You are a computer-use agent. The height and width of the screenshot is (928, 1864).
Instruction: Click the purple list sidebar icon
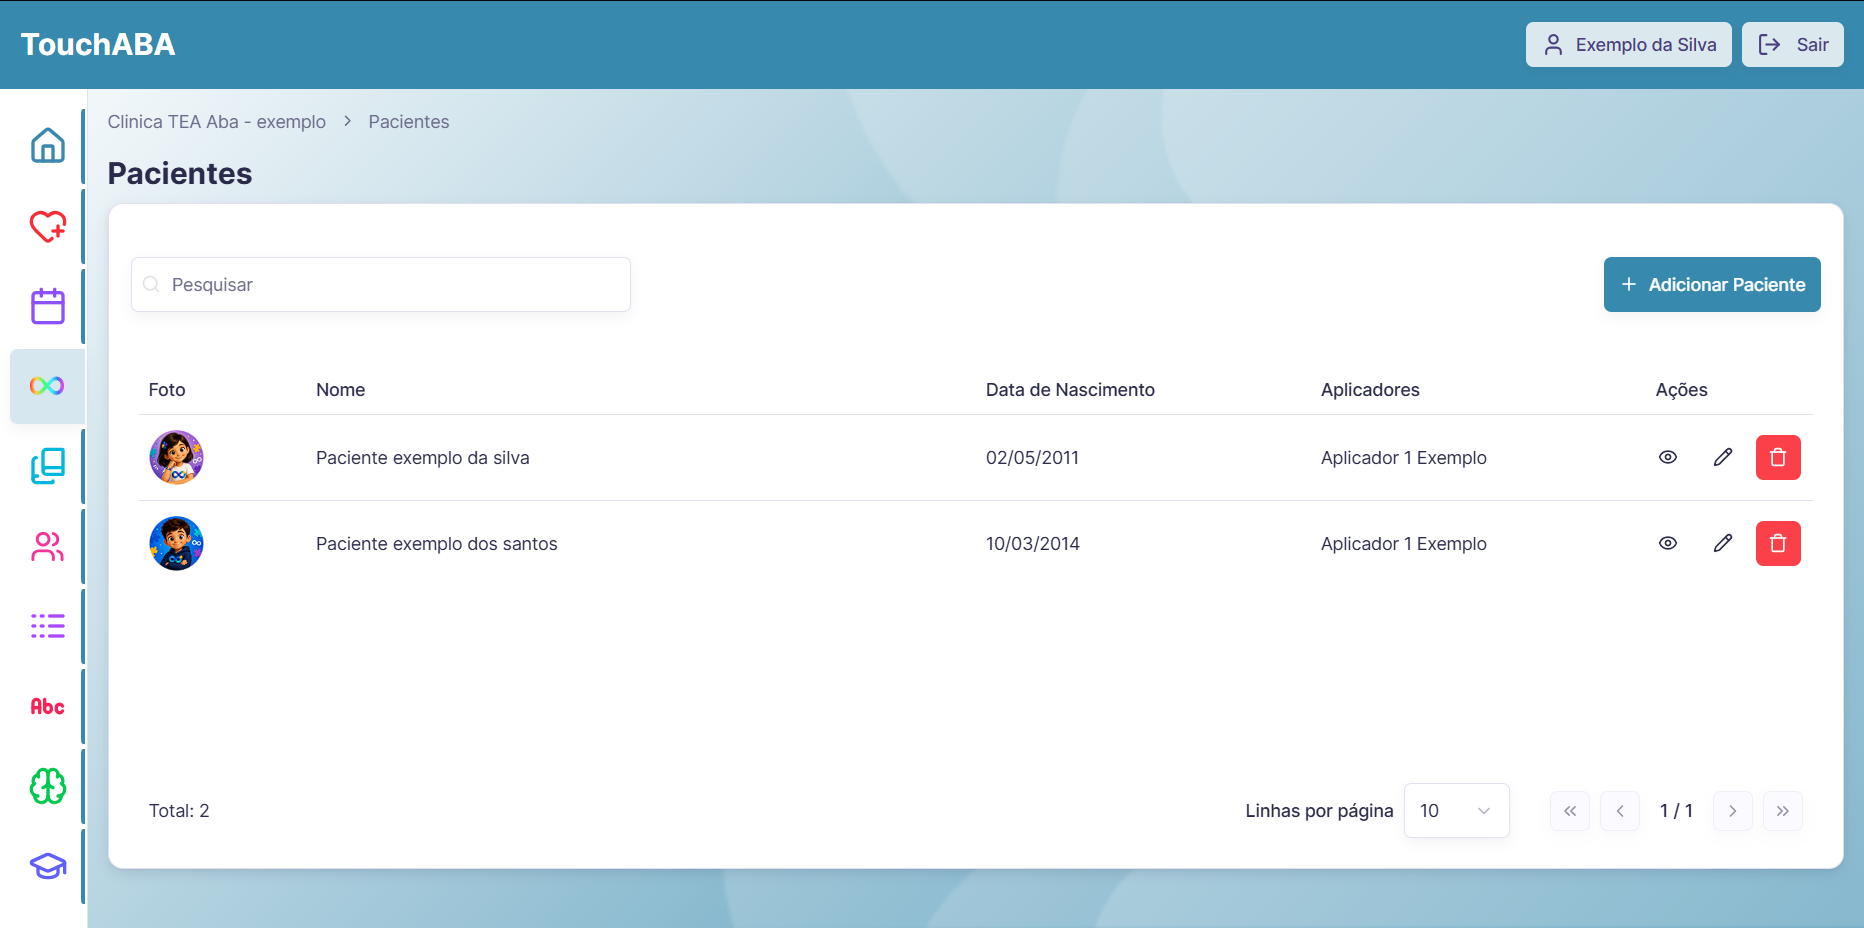click(x=47, y=626)
